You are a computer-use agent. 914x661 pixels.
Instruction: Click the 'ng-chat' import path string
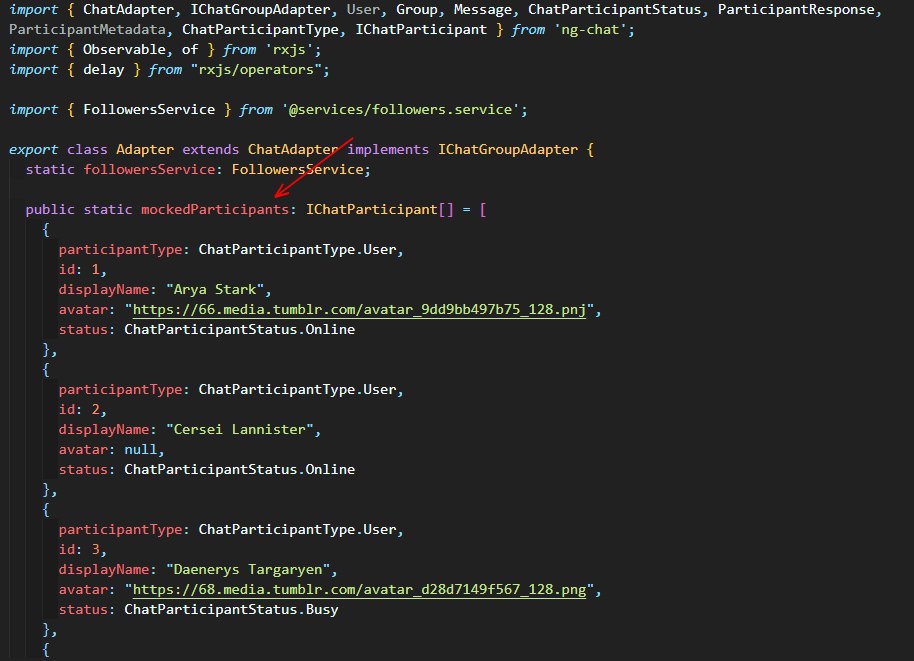click(x=589, y=29)
